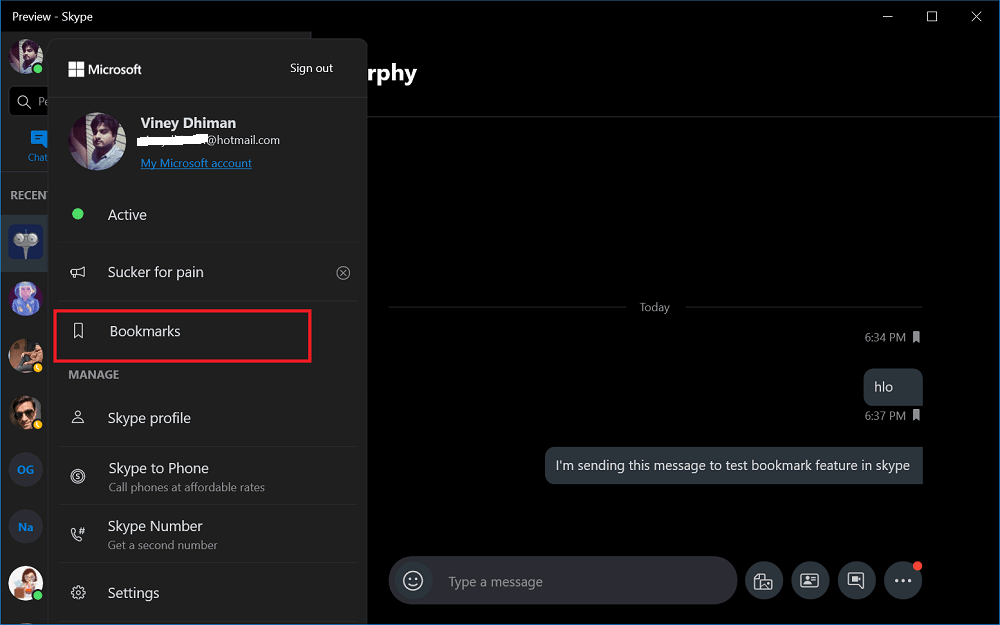
Task: Click the bookmark icon beside 6:34 PM
Action: click(916, 337)
